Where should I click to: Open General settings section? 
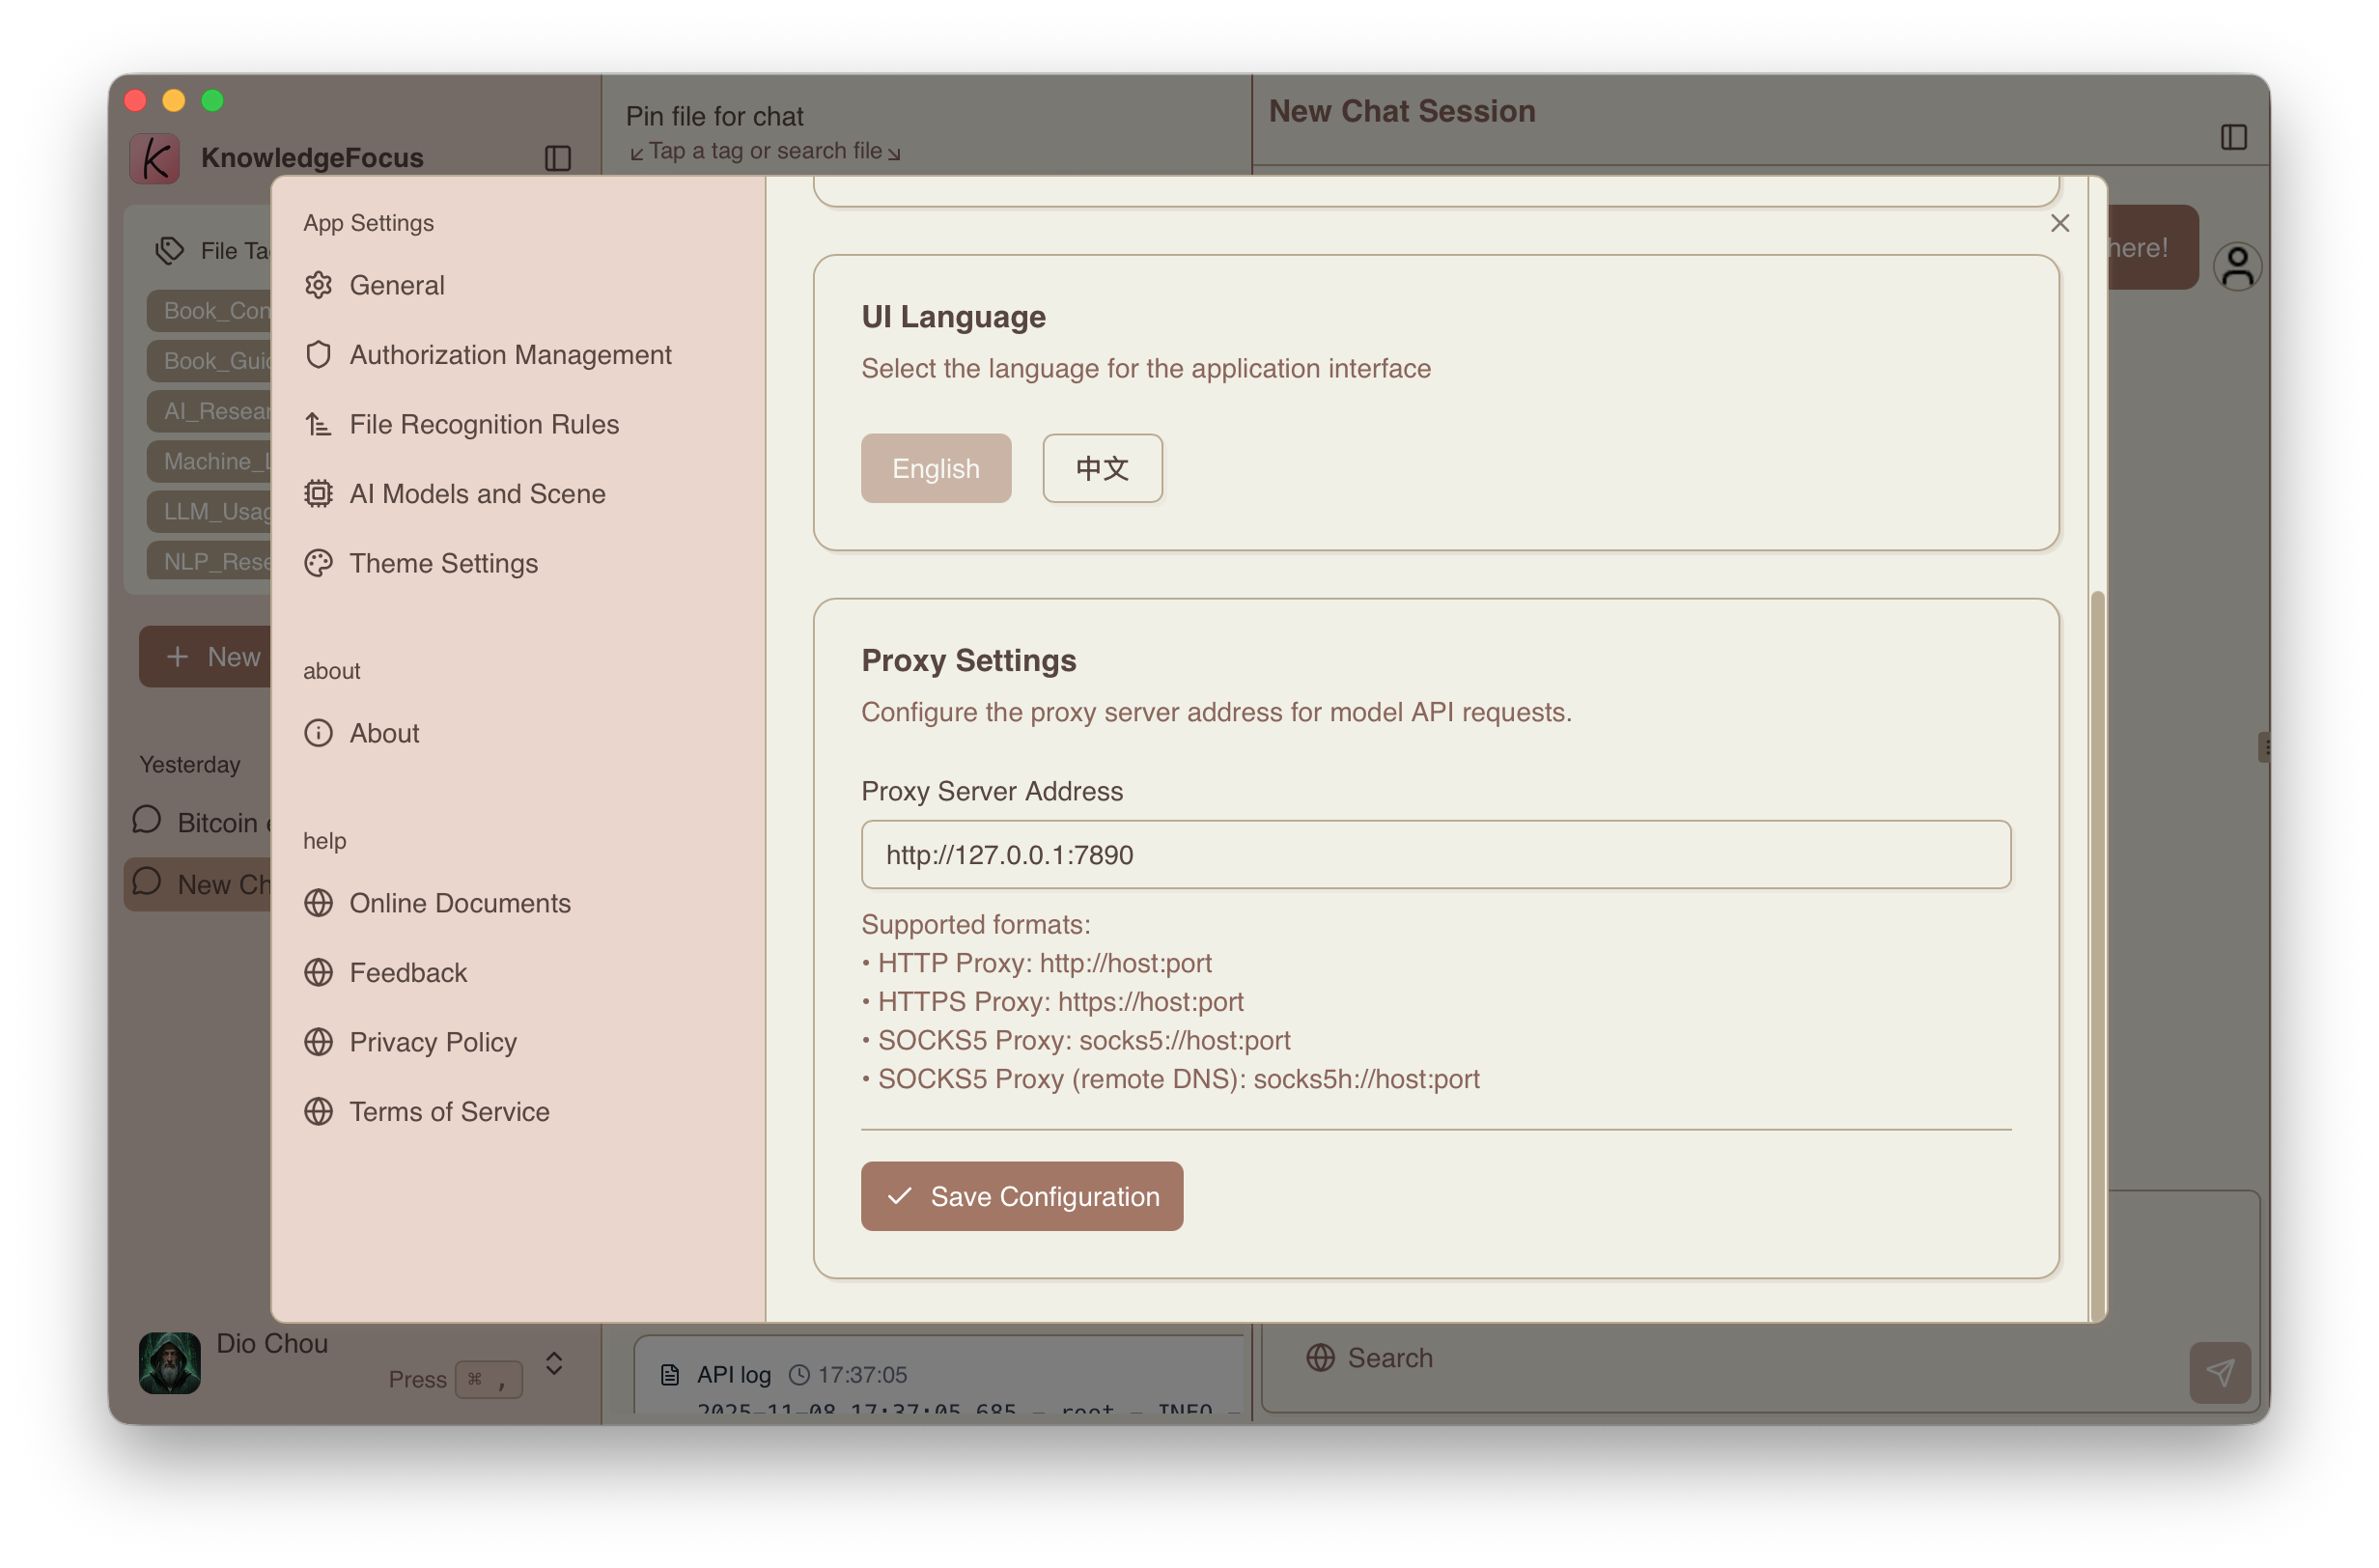tap(397, 285)
